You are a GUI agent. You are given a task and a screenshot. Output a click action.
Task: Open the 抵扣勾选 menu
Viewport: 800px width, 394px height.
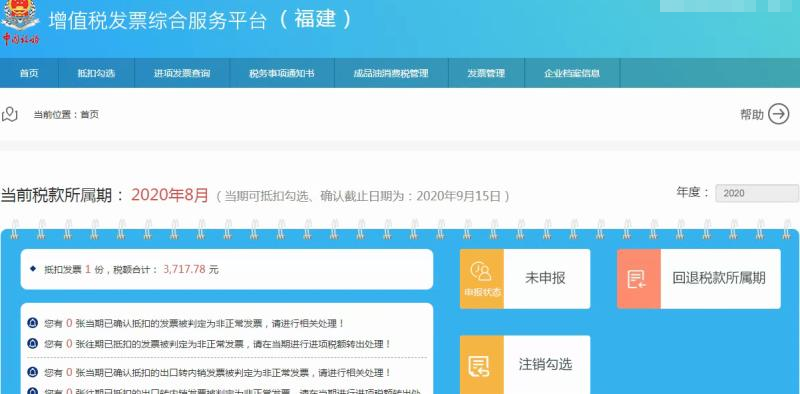(96, 73)
